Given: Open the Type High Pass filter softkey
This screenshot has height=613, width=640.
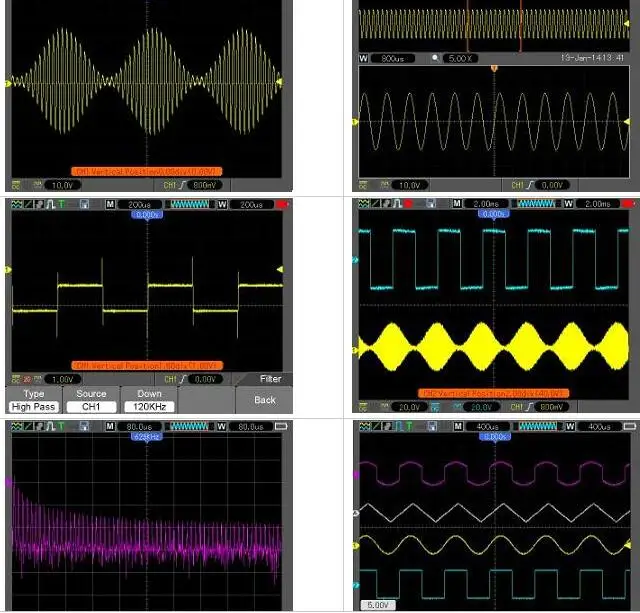Looking at the screenshot, I should coord(34,400).
